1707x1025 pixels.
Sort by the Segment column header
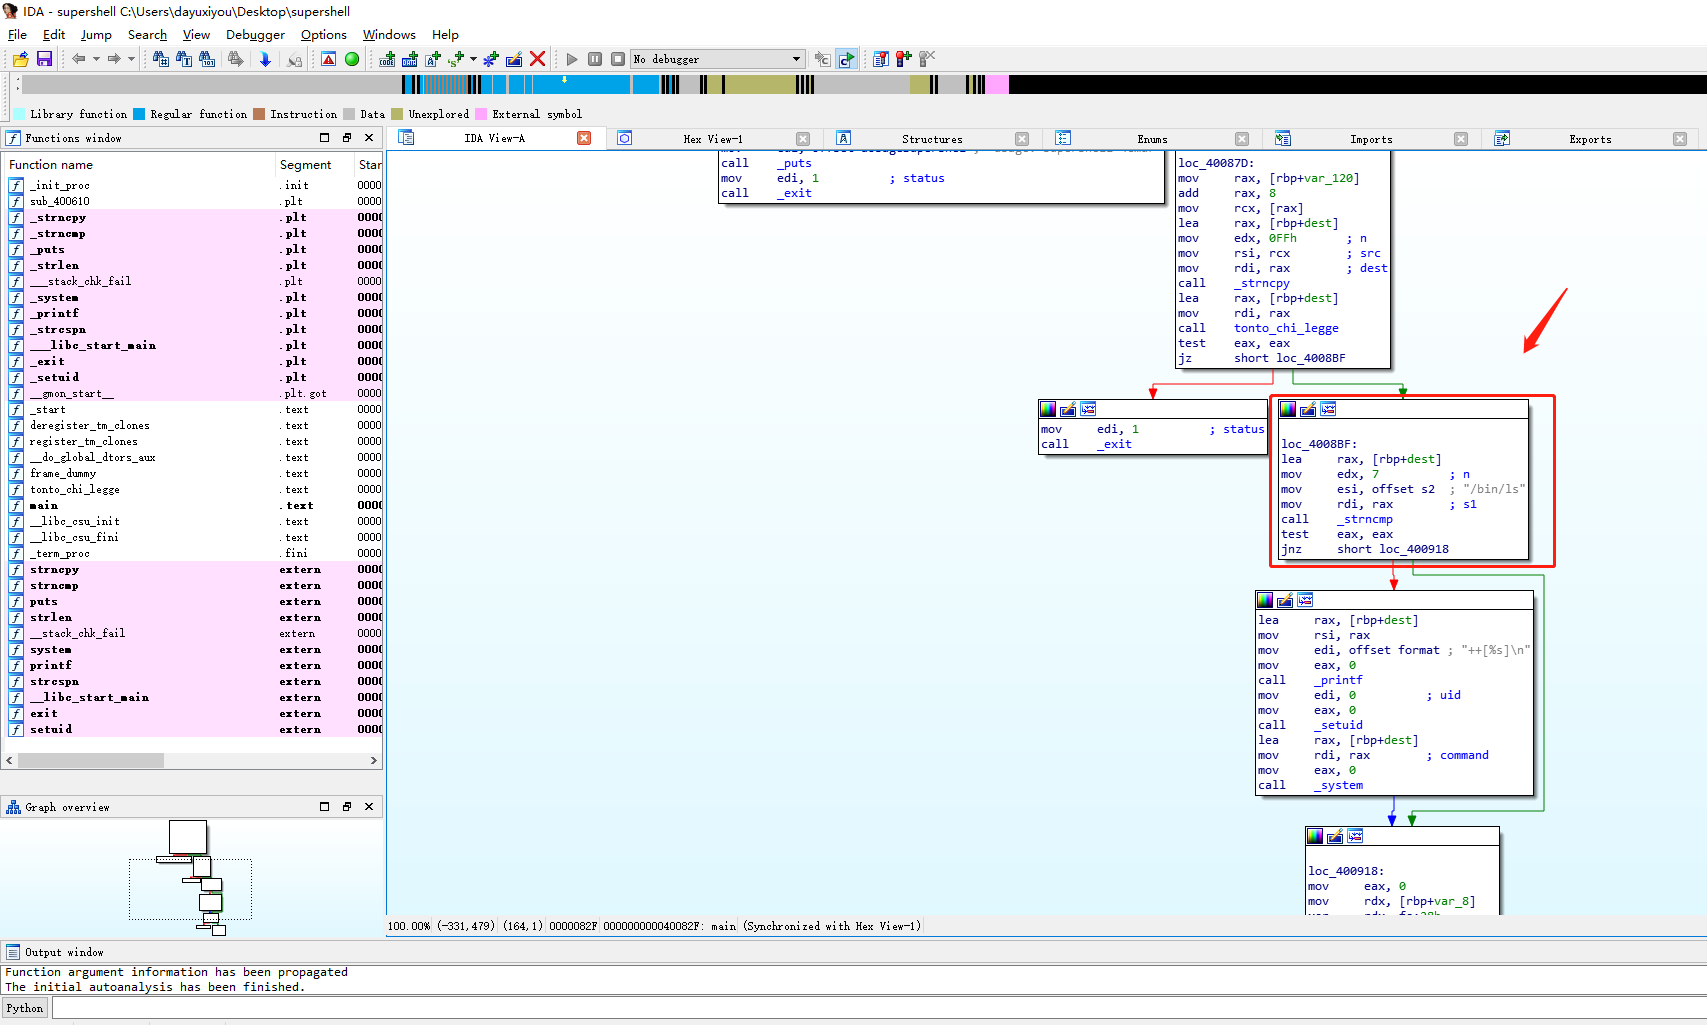tap(315, 164)
